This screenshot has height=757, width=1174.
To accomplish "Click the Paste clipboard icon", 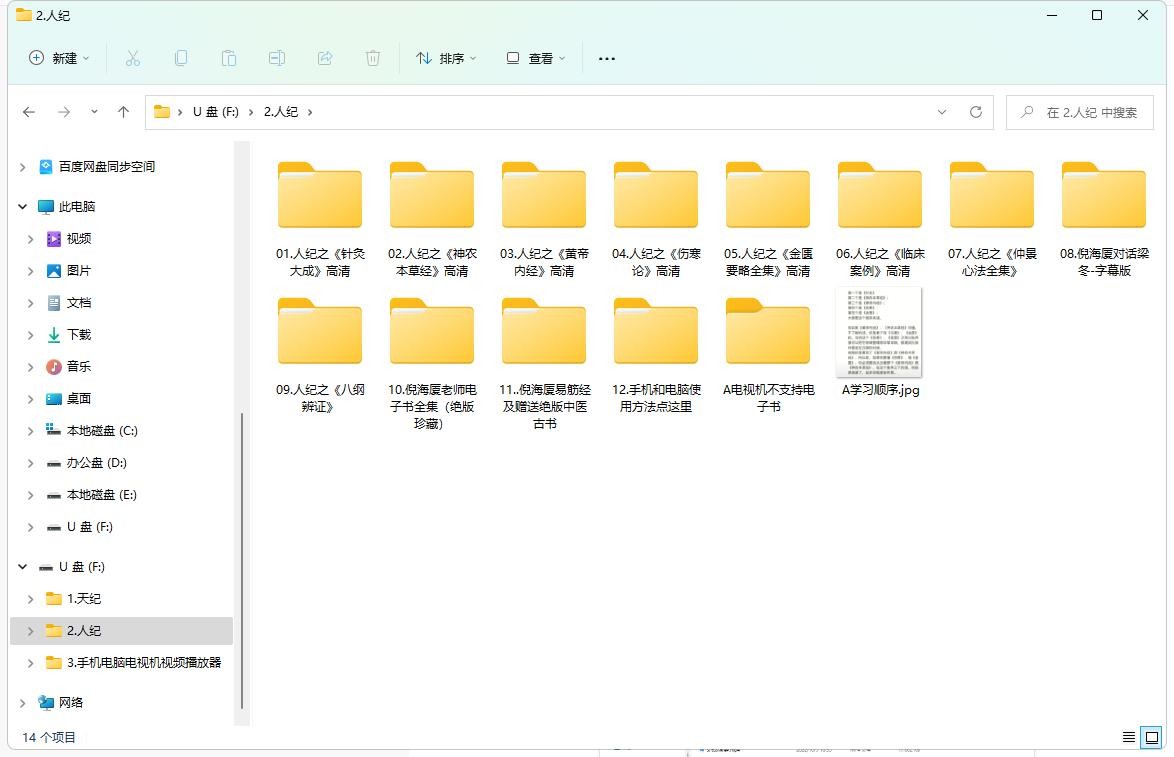I will pos(229,58).
